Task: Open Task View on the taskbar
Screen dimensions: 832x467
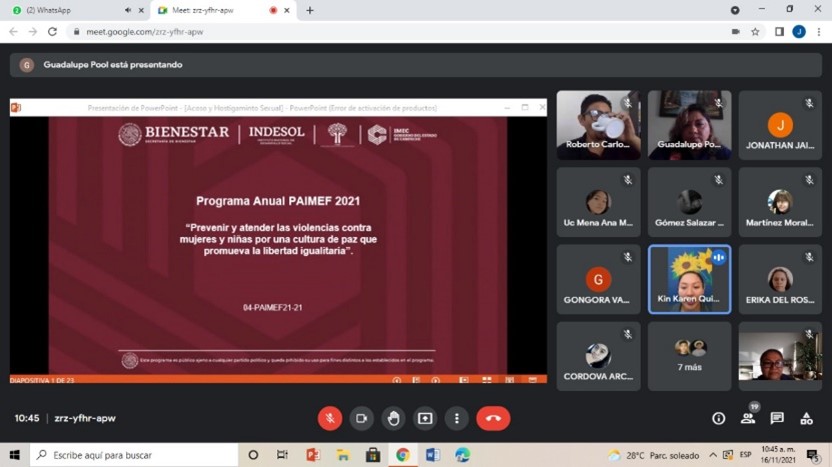Action: [282, 455]
